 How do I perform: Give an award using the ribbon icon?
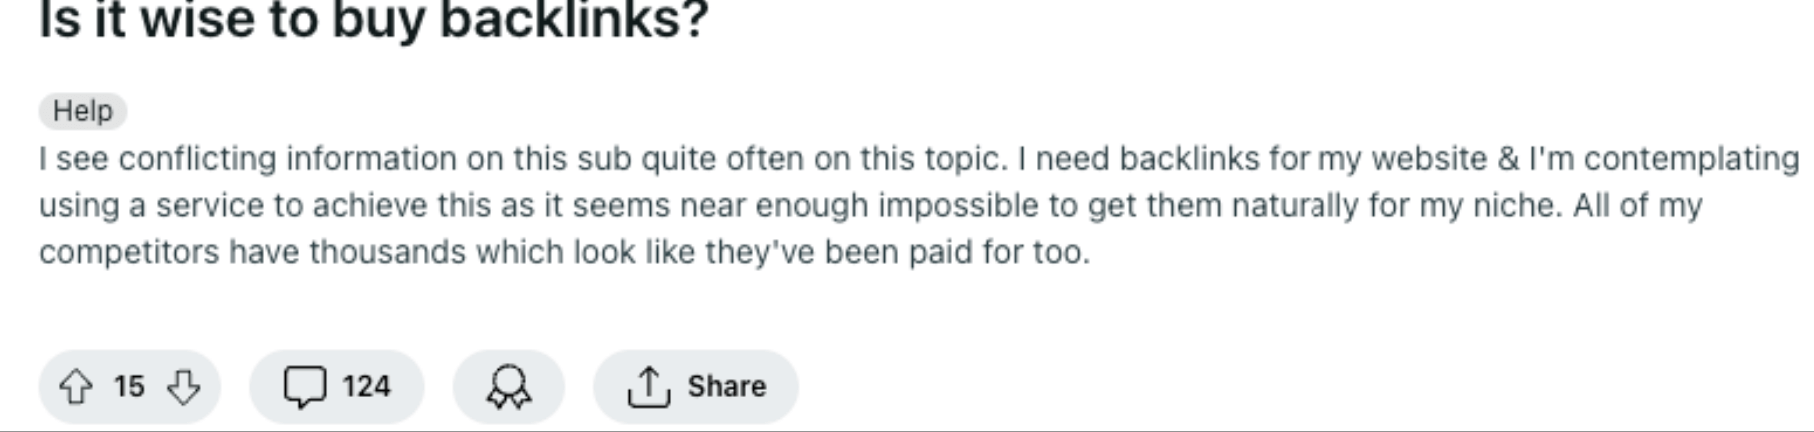click(x=509, y=387)
